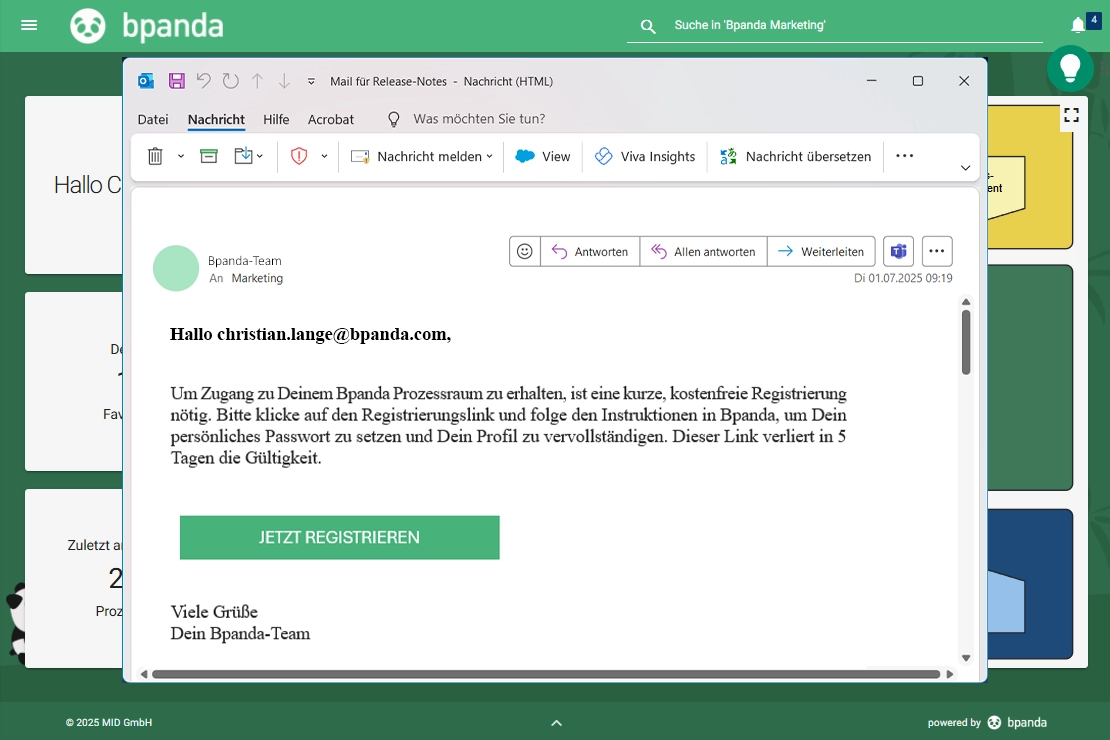Screen dimensions: 1110x740
Task: Click Weiterleiten to forward
Action: pos(821,251)
